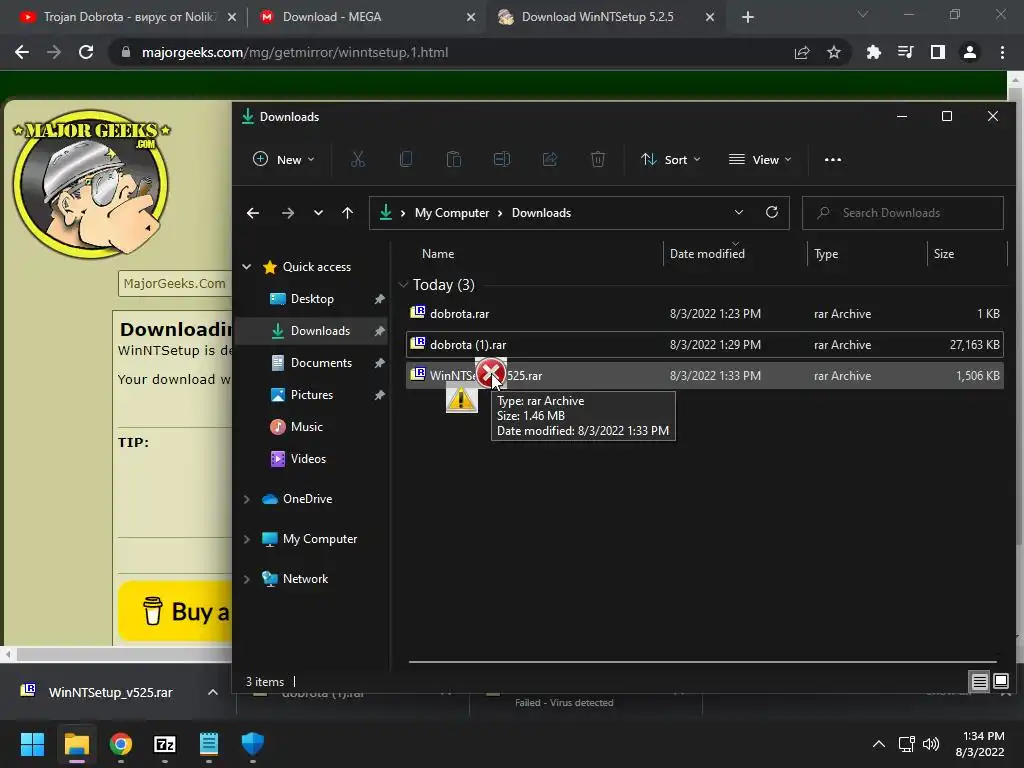Switch to details view using status bar icon
Screen dimensions: 1024x768
point(980,682)
